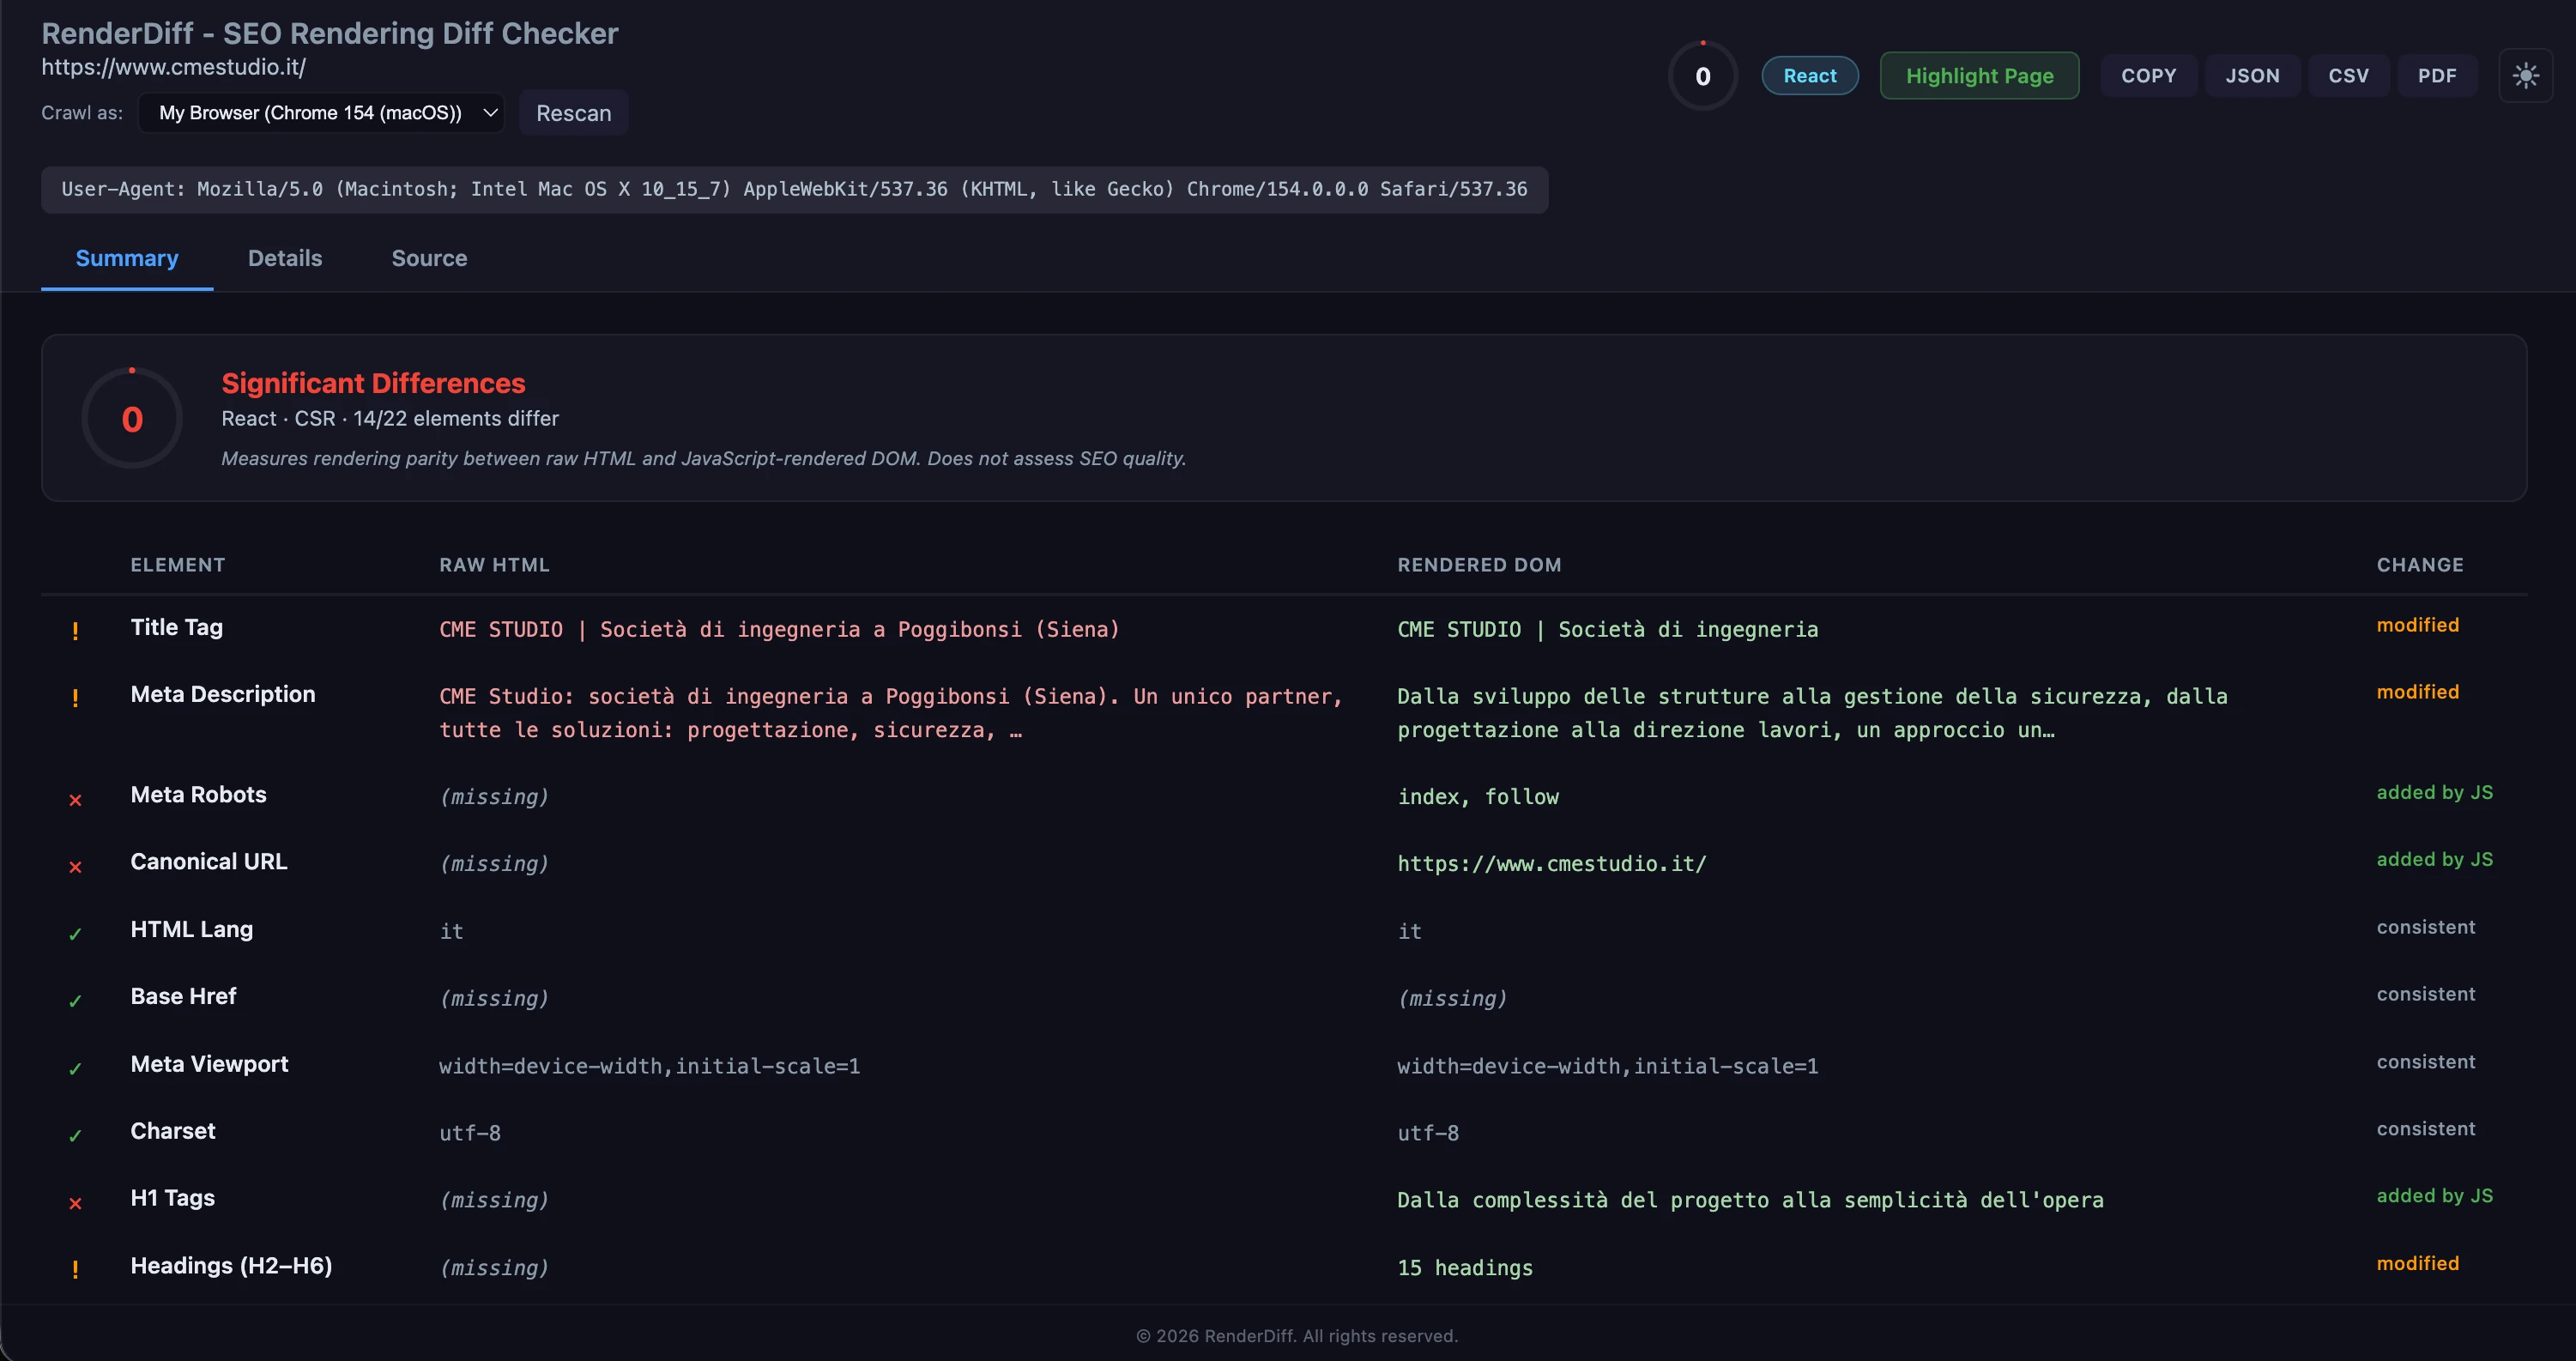Export results with the CSV button
This screenshot has width=2576, height=1361.
pos(2348,76)
